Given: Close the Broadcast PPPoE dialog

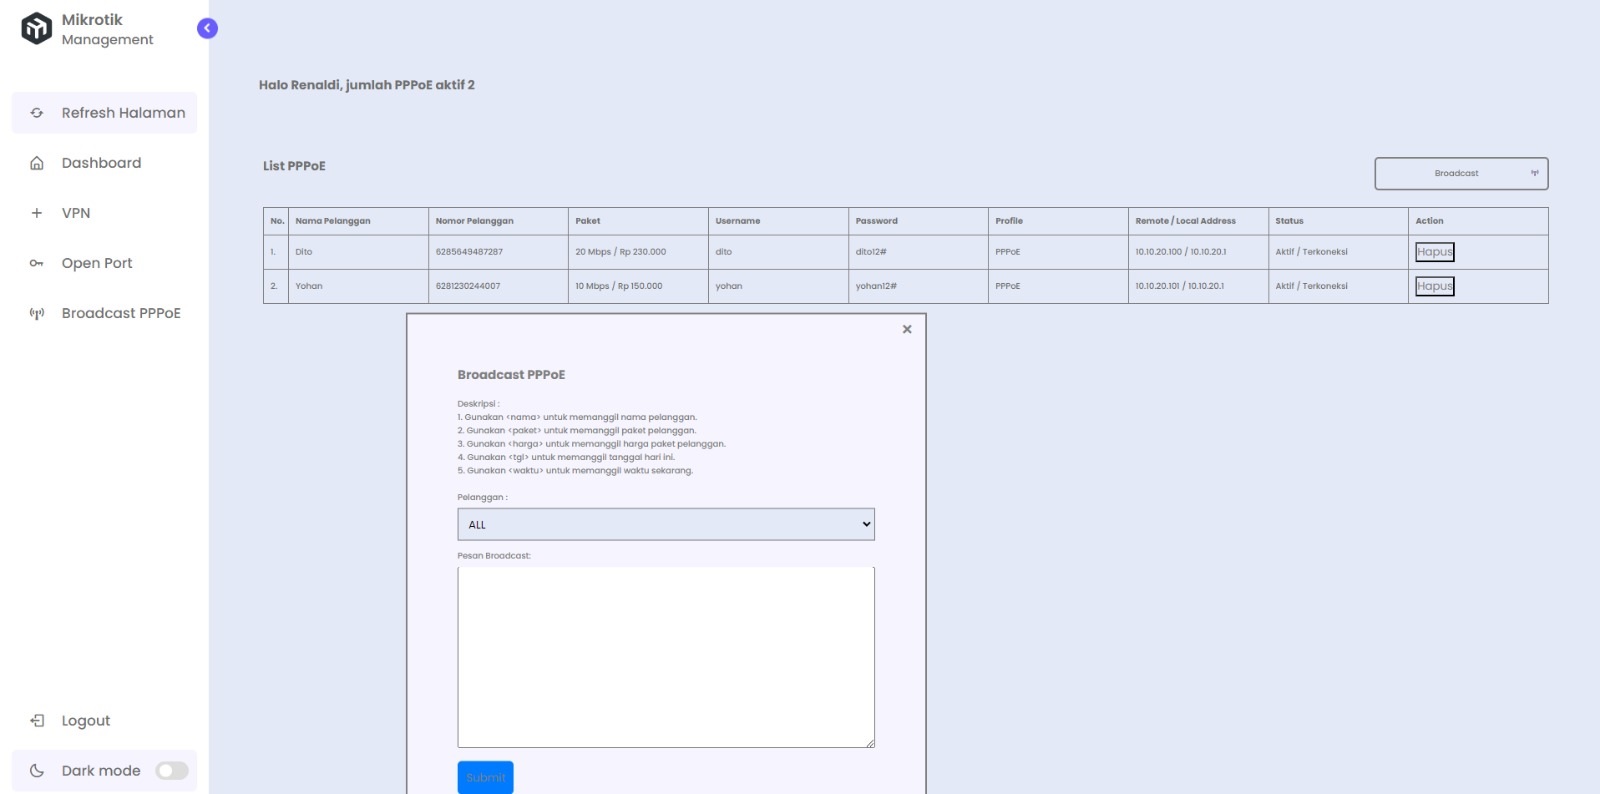Looking at the screenshot, I should [x=907, y=329].
